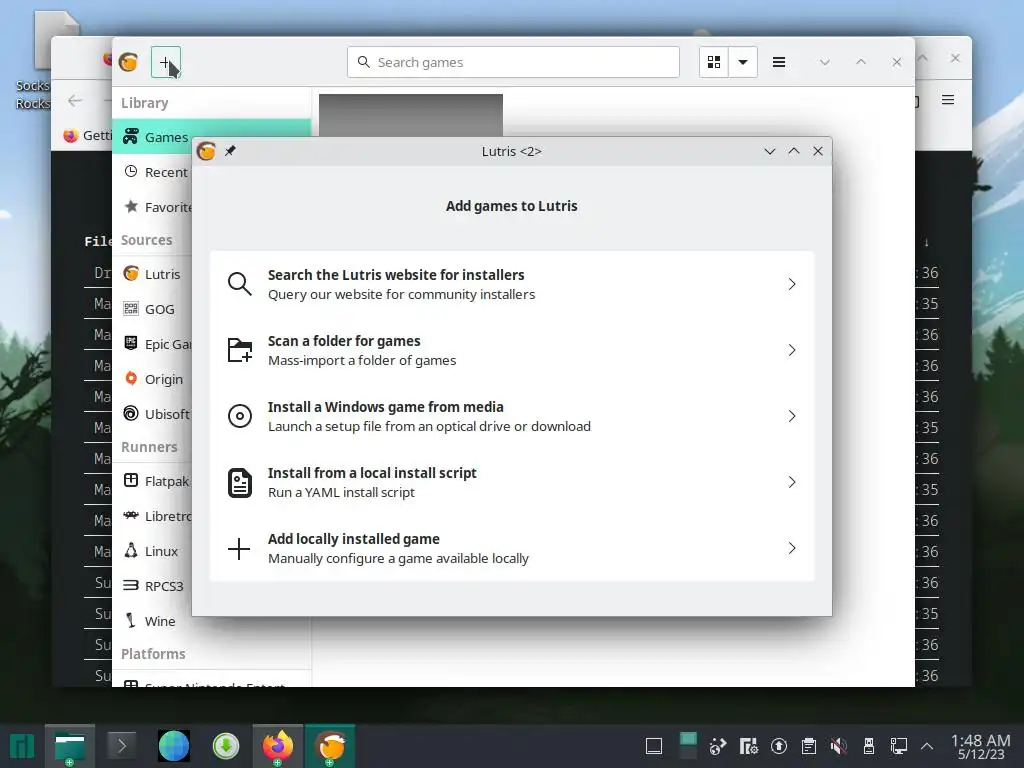Viewport: 1024px width, 768px height.
Task: Choose Install a Windows game from media
Action: click(512, 416)
